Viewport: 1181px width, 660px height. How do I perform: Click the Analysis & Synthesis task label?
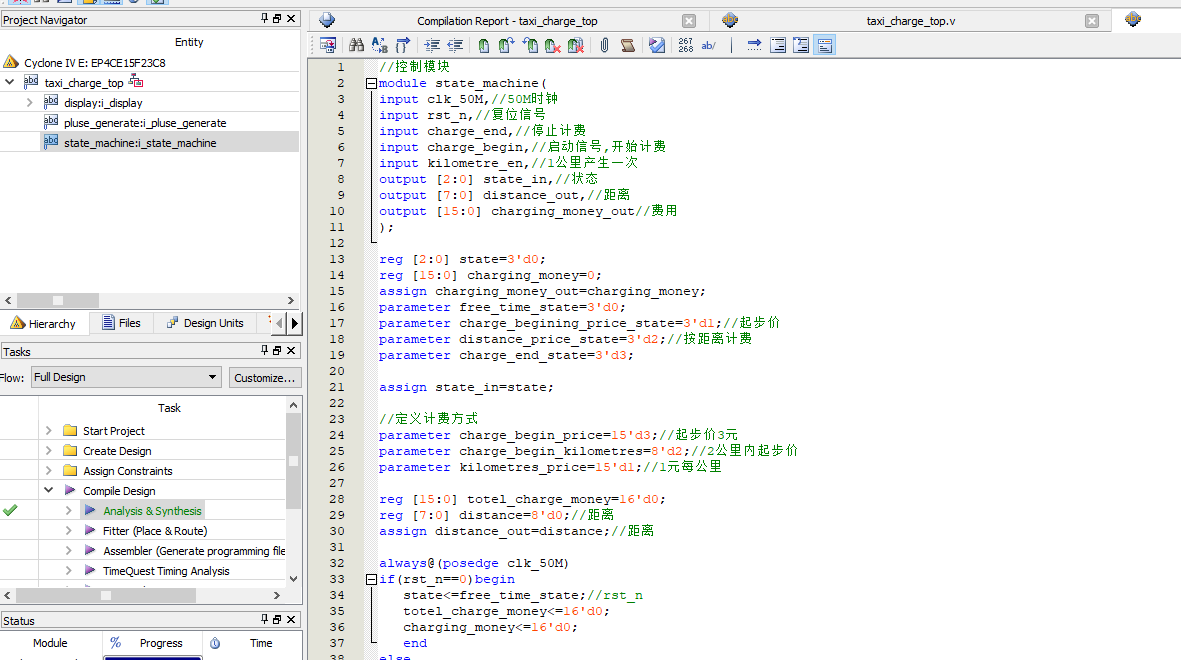(152, 511)
